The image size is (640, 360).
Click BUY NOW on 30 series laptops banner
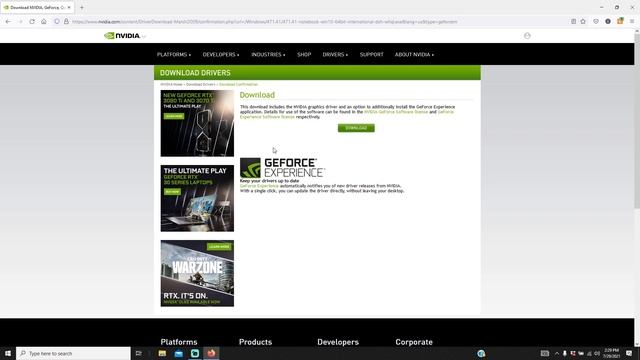[x=172, y=192]
